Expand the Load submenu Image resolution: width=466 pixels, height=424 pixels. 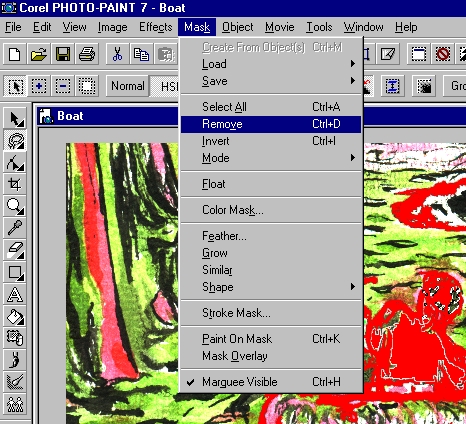tap(271, 64)
